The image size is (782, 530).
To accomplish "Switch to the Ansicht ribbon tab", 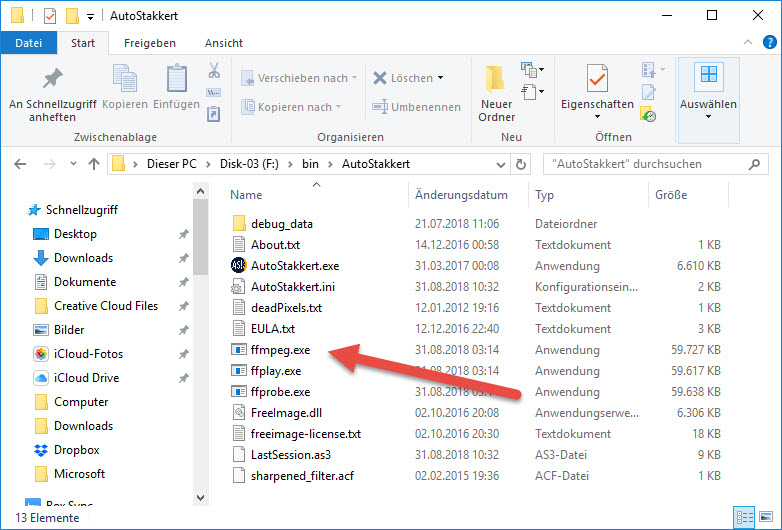I will pyautogui.click(x=224, y=43).
